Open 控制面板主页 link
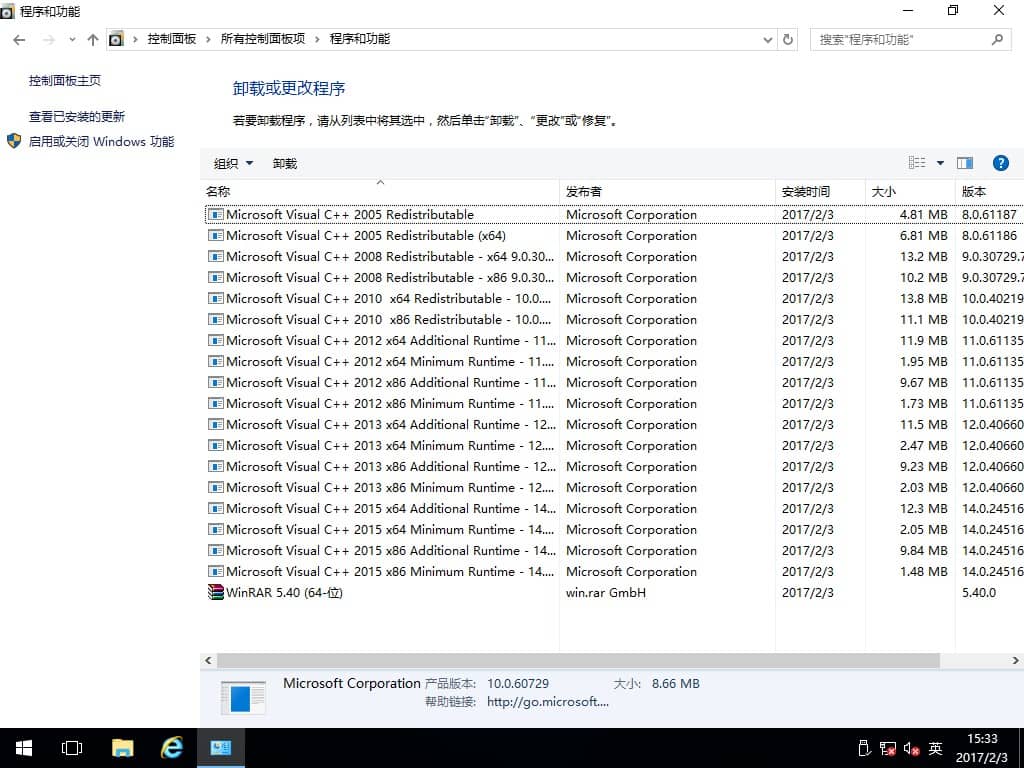This screenshot has height=768, width=1024. pos(65,80)
